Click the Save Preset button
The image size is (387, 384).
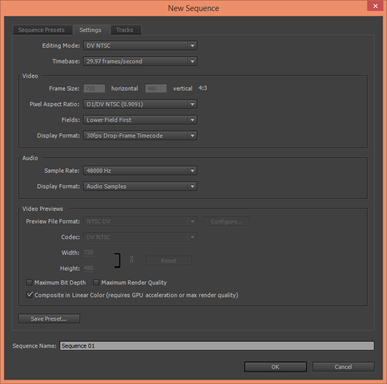coord(49,319)
